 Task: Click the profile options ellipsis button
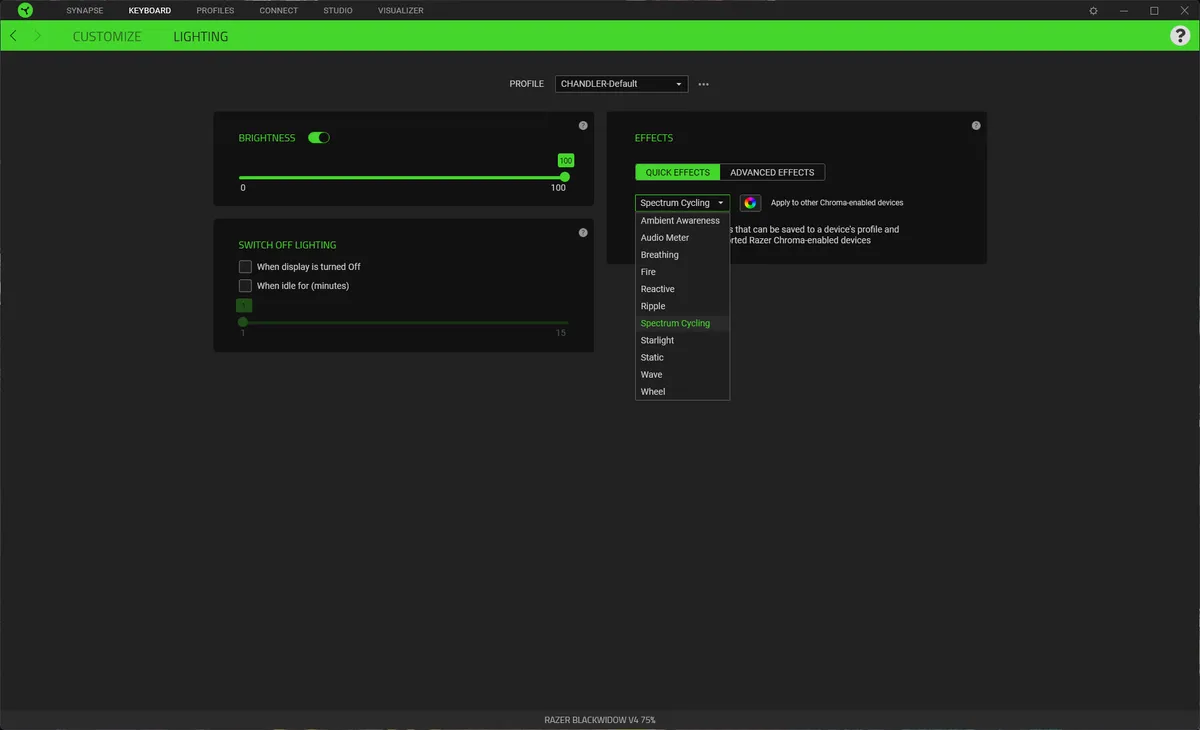pos(703,84)
